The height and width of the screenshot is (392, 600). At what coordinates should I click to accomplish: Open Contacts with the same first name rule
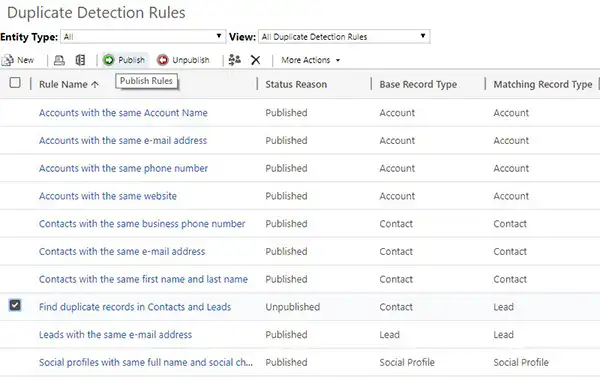coord(143,279)
